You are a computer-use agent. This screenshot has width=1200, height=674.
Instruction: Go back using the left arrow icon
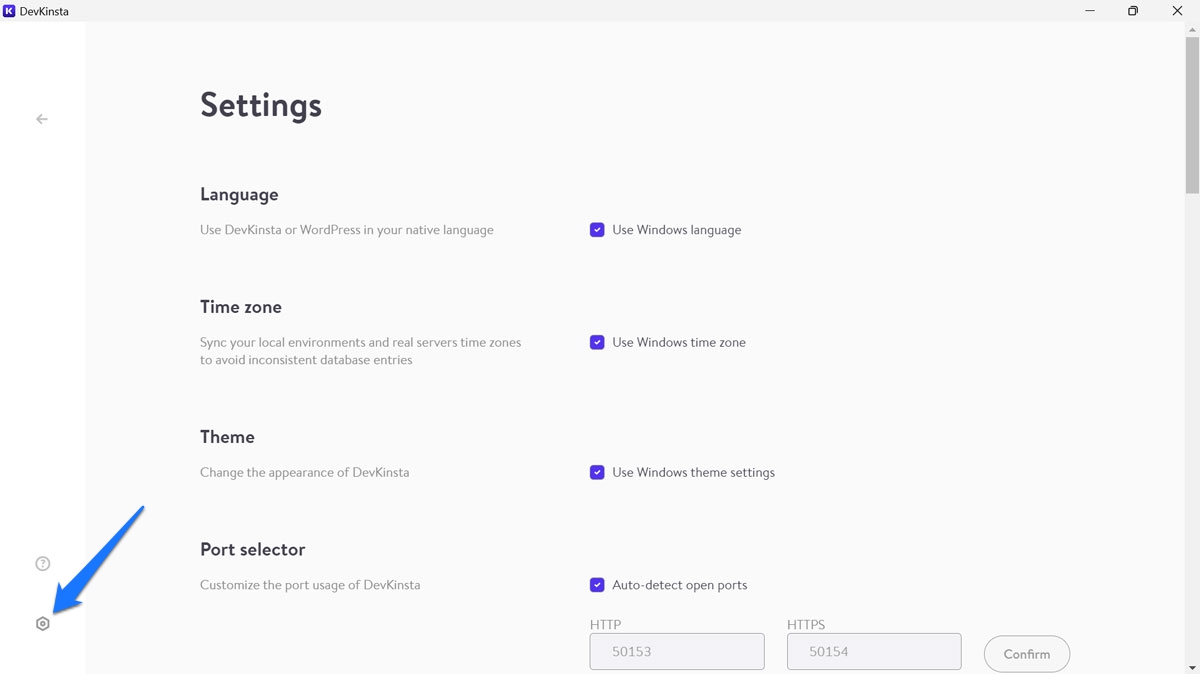(x=42, y=119)
